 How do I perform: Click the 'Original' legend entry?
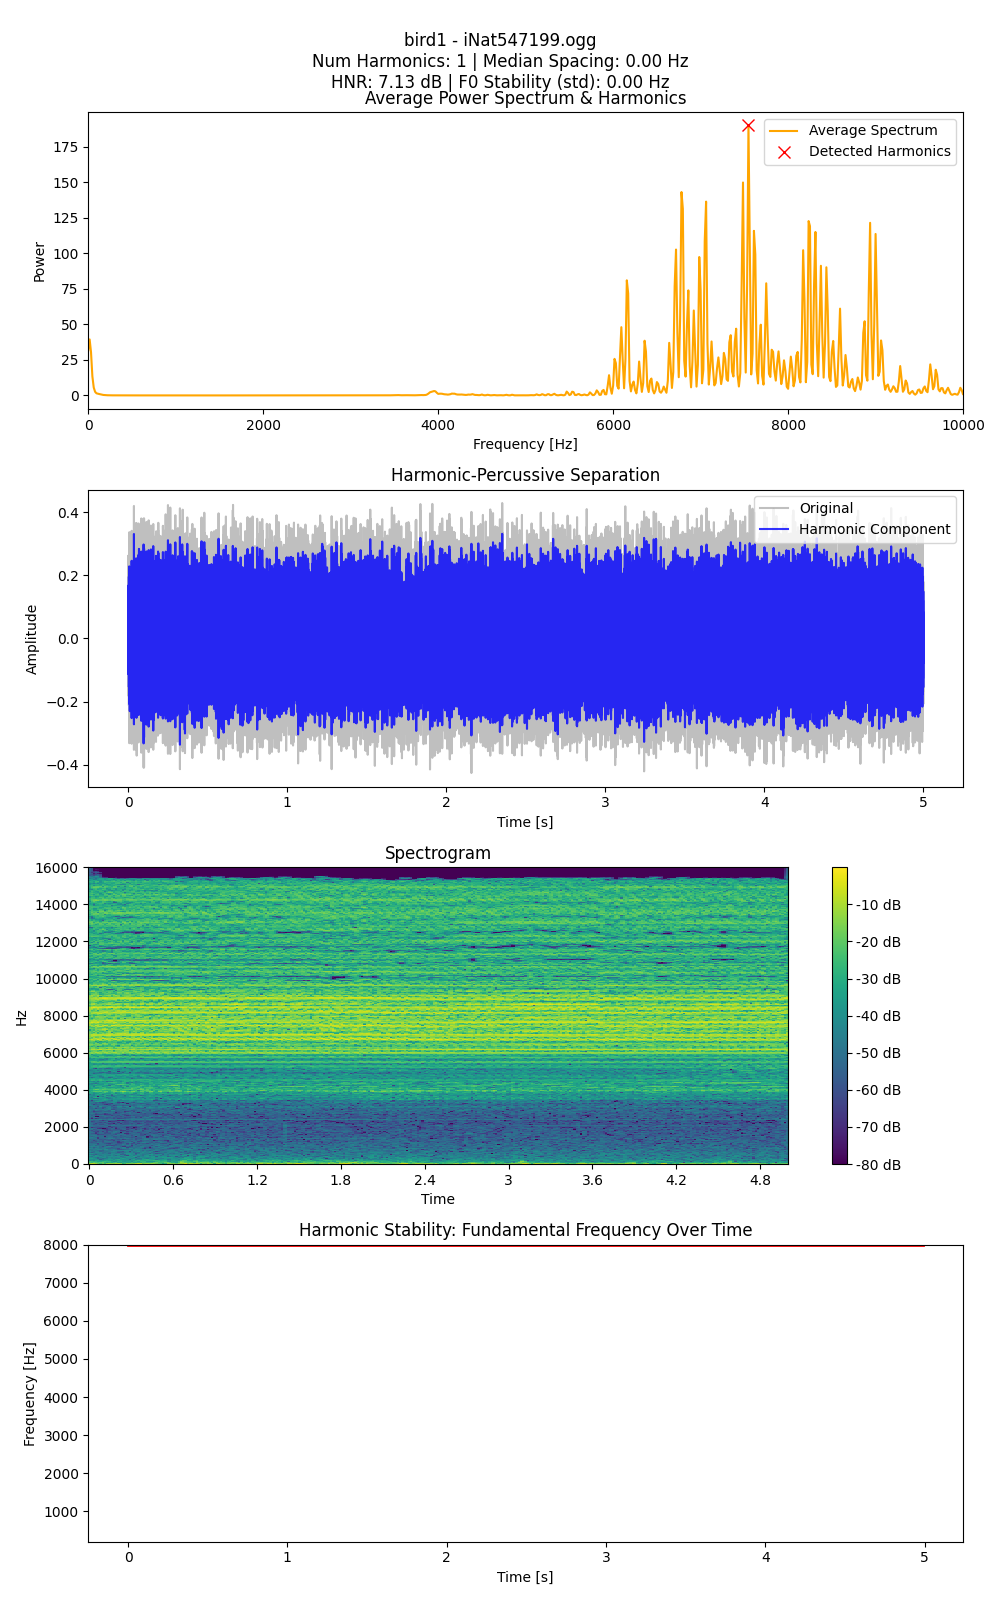coord(806,508)
